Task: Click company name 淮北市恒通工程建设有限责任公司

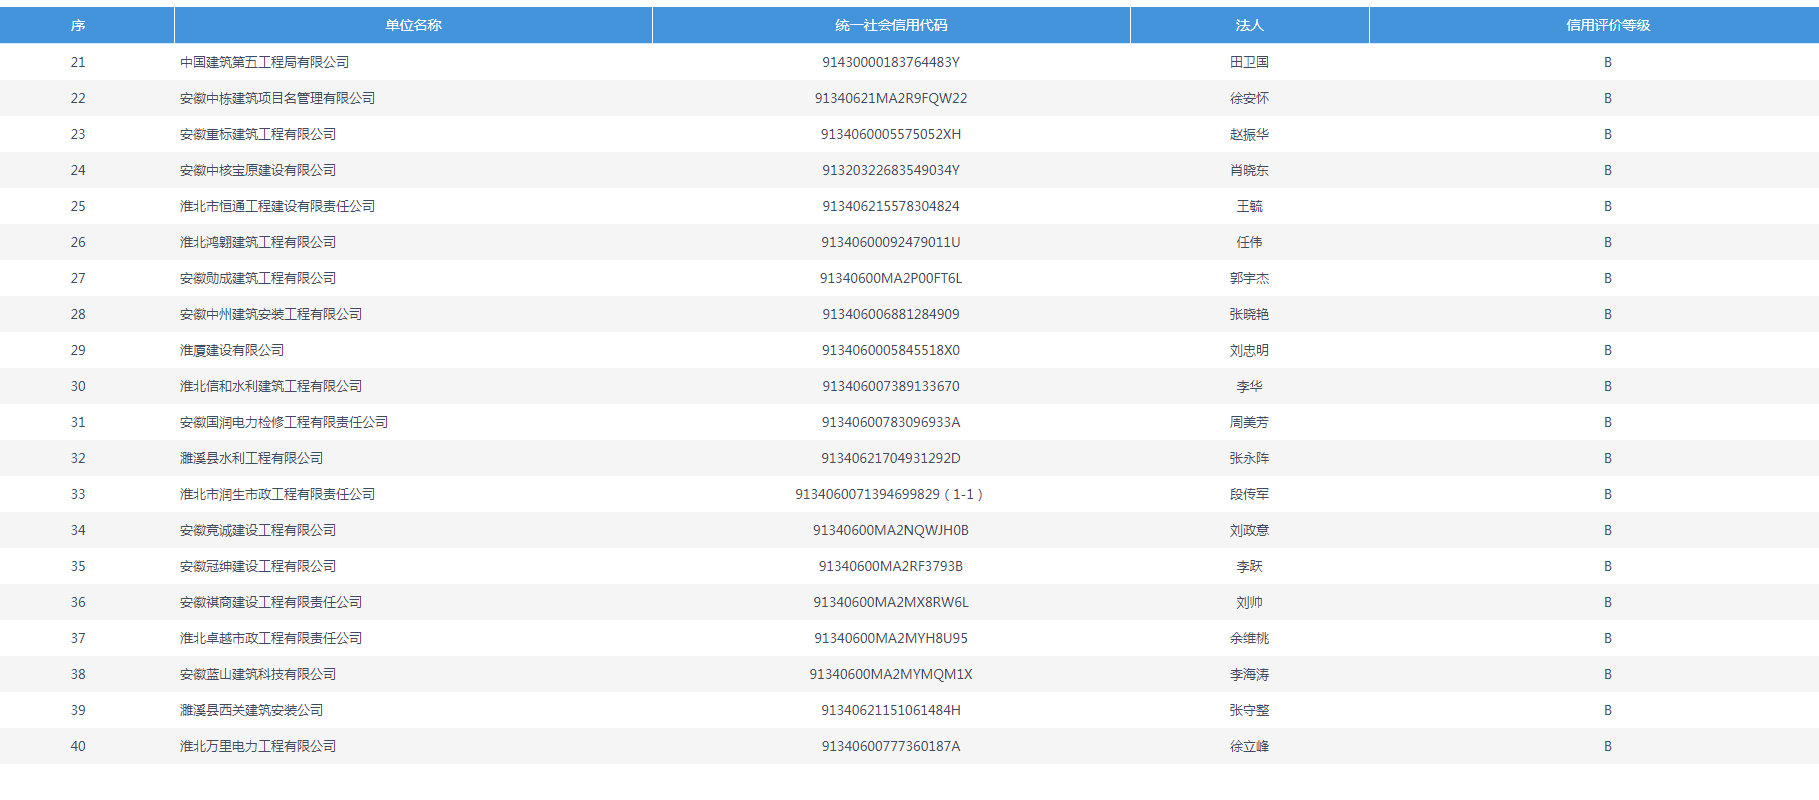Action: click(277, 206)
